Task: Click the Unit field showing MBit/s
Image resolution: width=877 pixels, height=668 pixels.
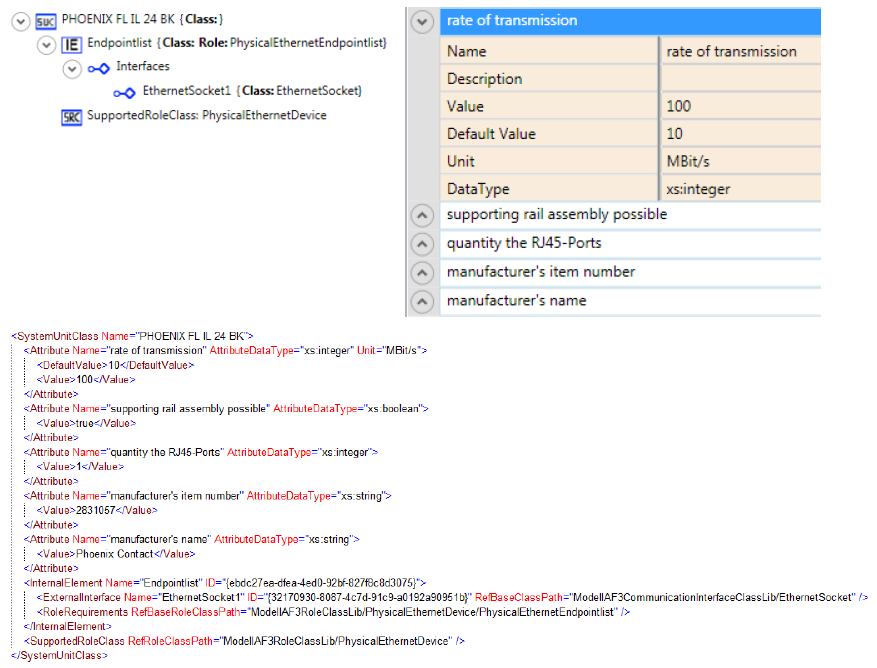Action: 740,161
